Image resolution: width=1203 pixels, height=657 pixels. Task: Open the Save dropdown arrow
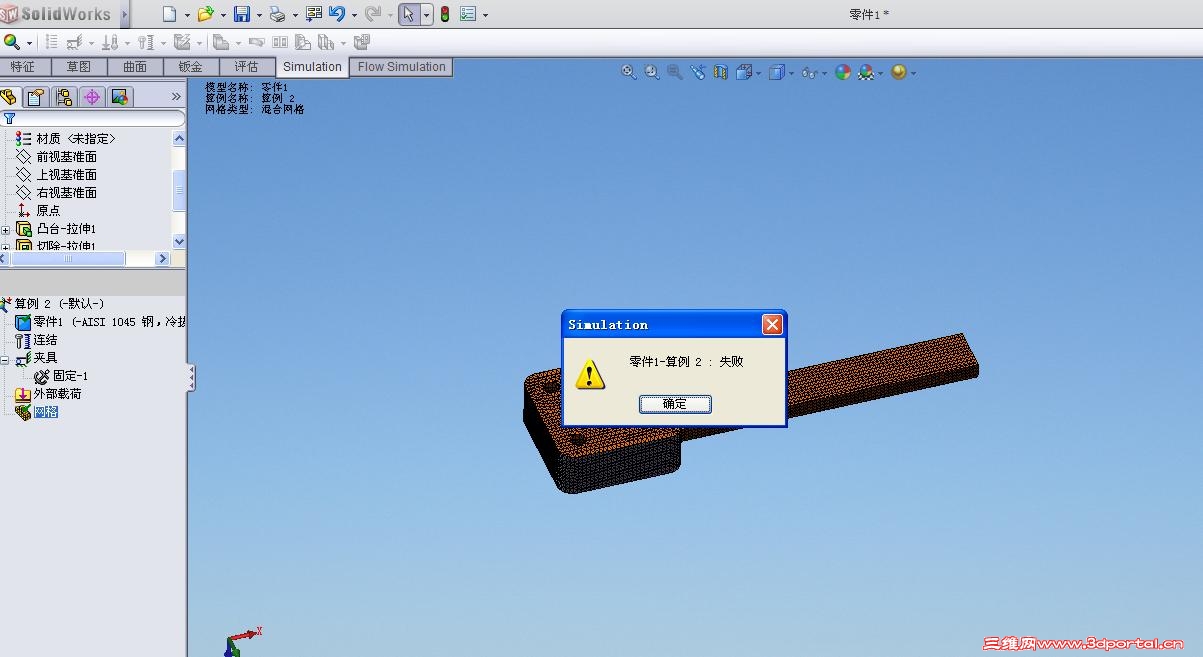click(x=259, y=15)
